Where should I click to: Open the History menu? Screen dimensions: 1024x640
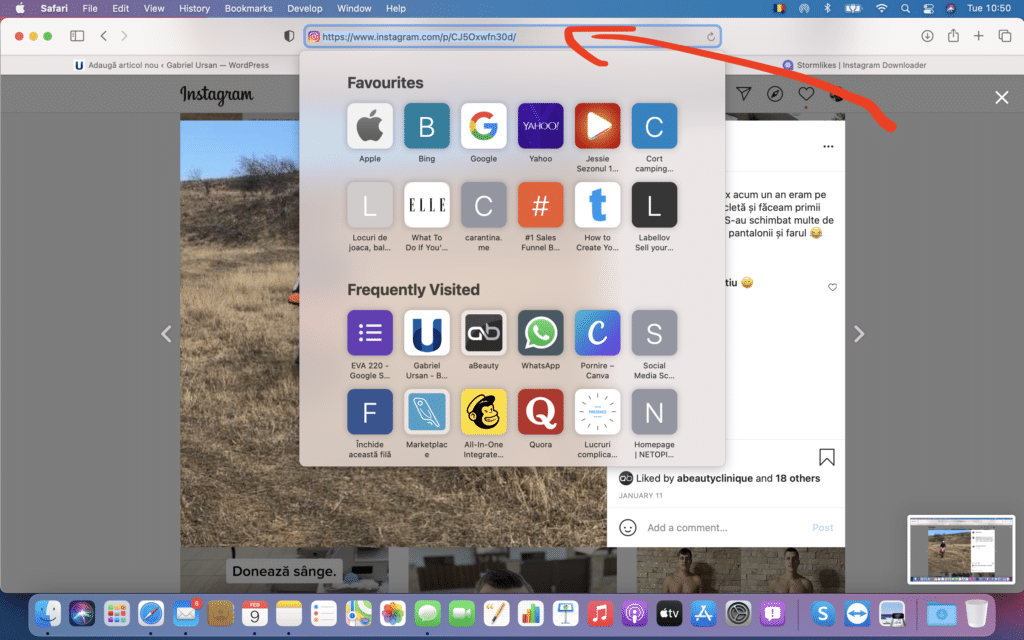coord(194,8)
